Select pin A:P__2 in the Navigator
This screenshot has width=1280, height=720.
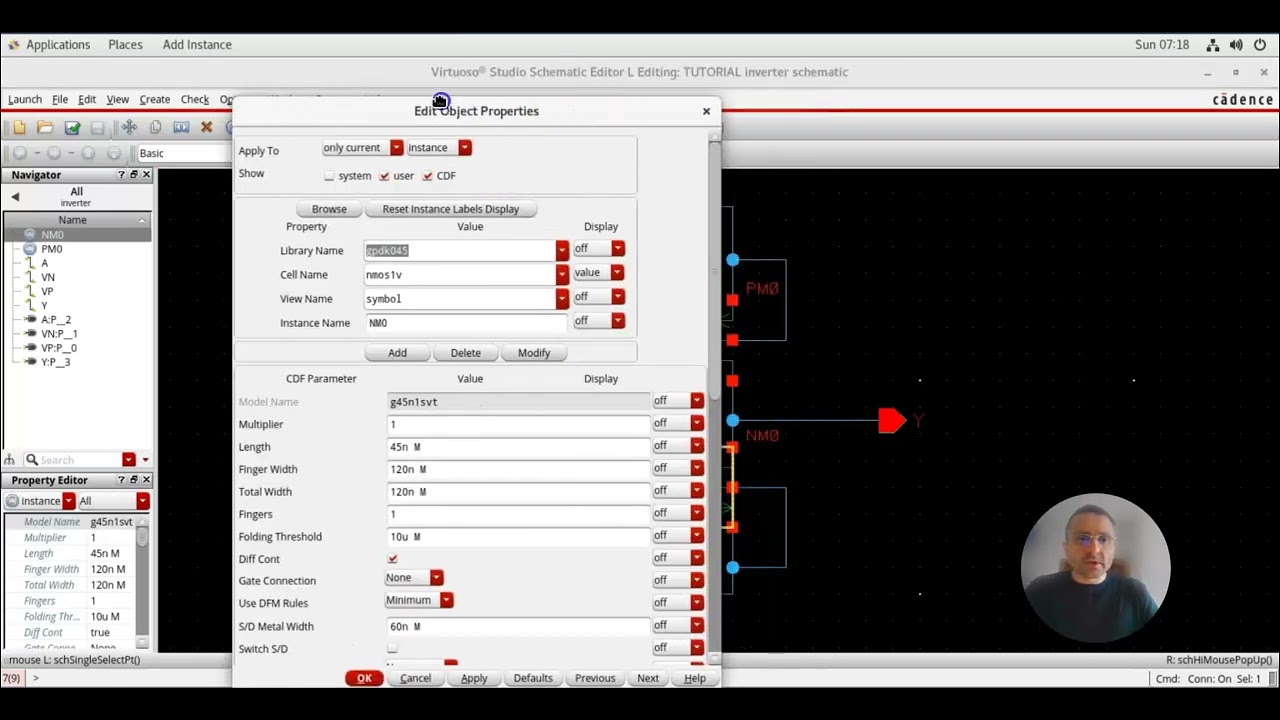point(55,320)
